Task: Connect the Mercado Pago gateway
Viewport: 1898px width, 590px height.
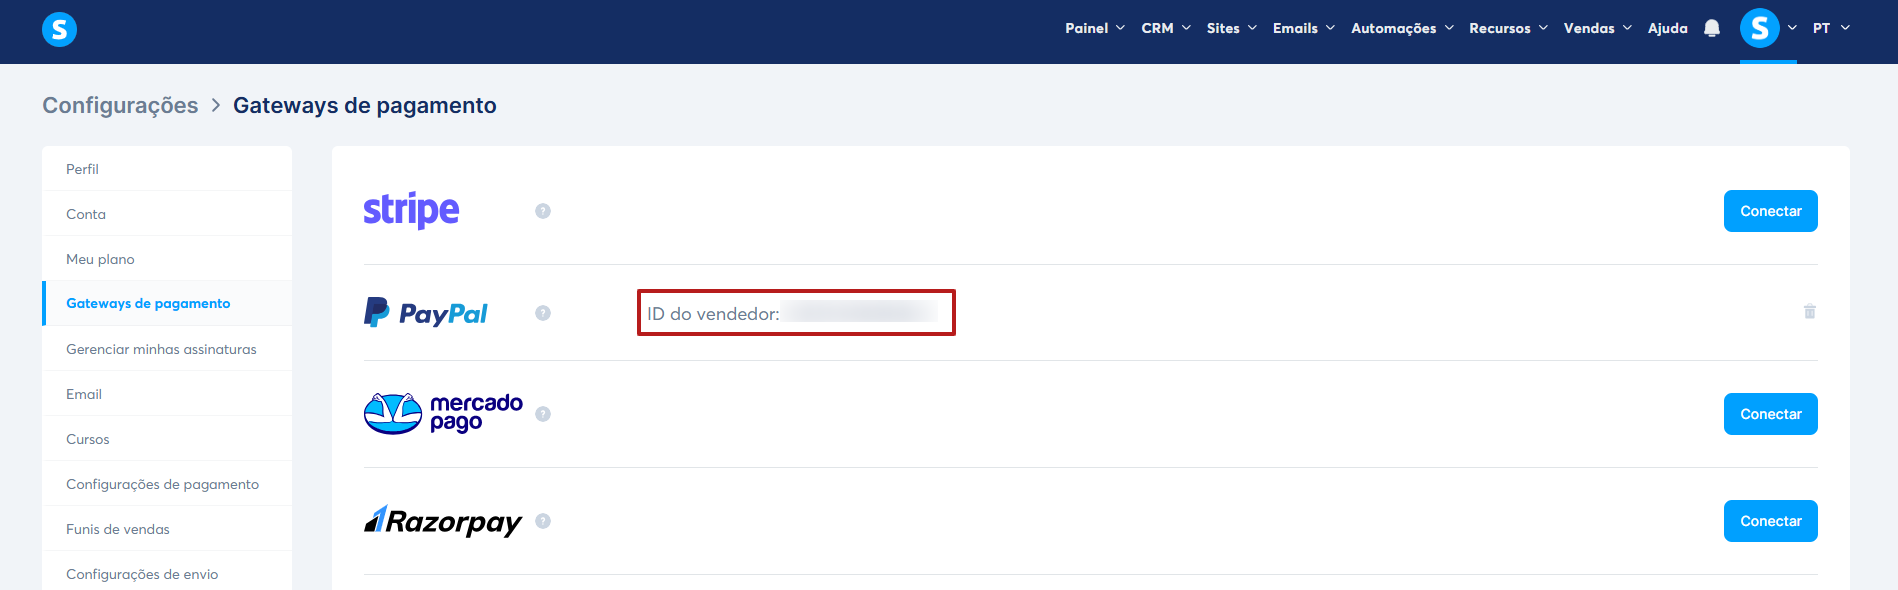Action: point(1770,414)
